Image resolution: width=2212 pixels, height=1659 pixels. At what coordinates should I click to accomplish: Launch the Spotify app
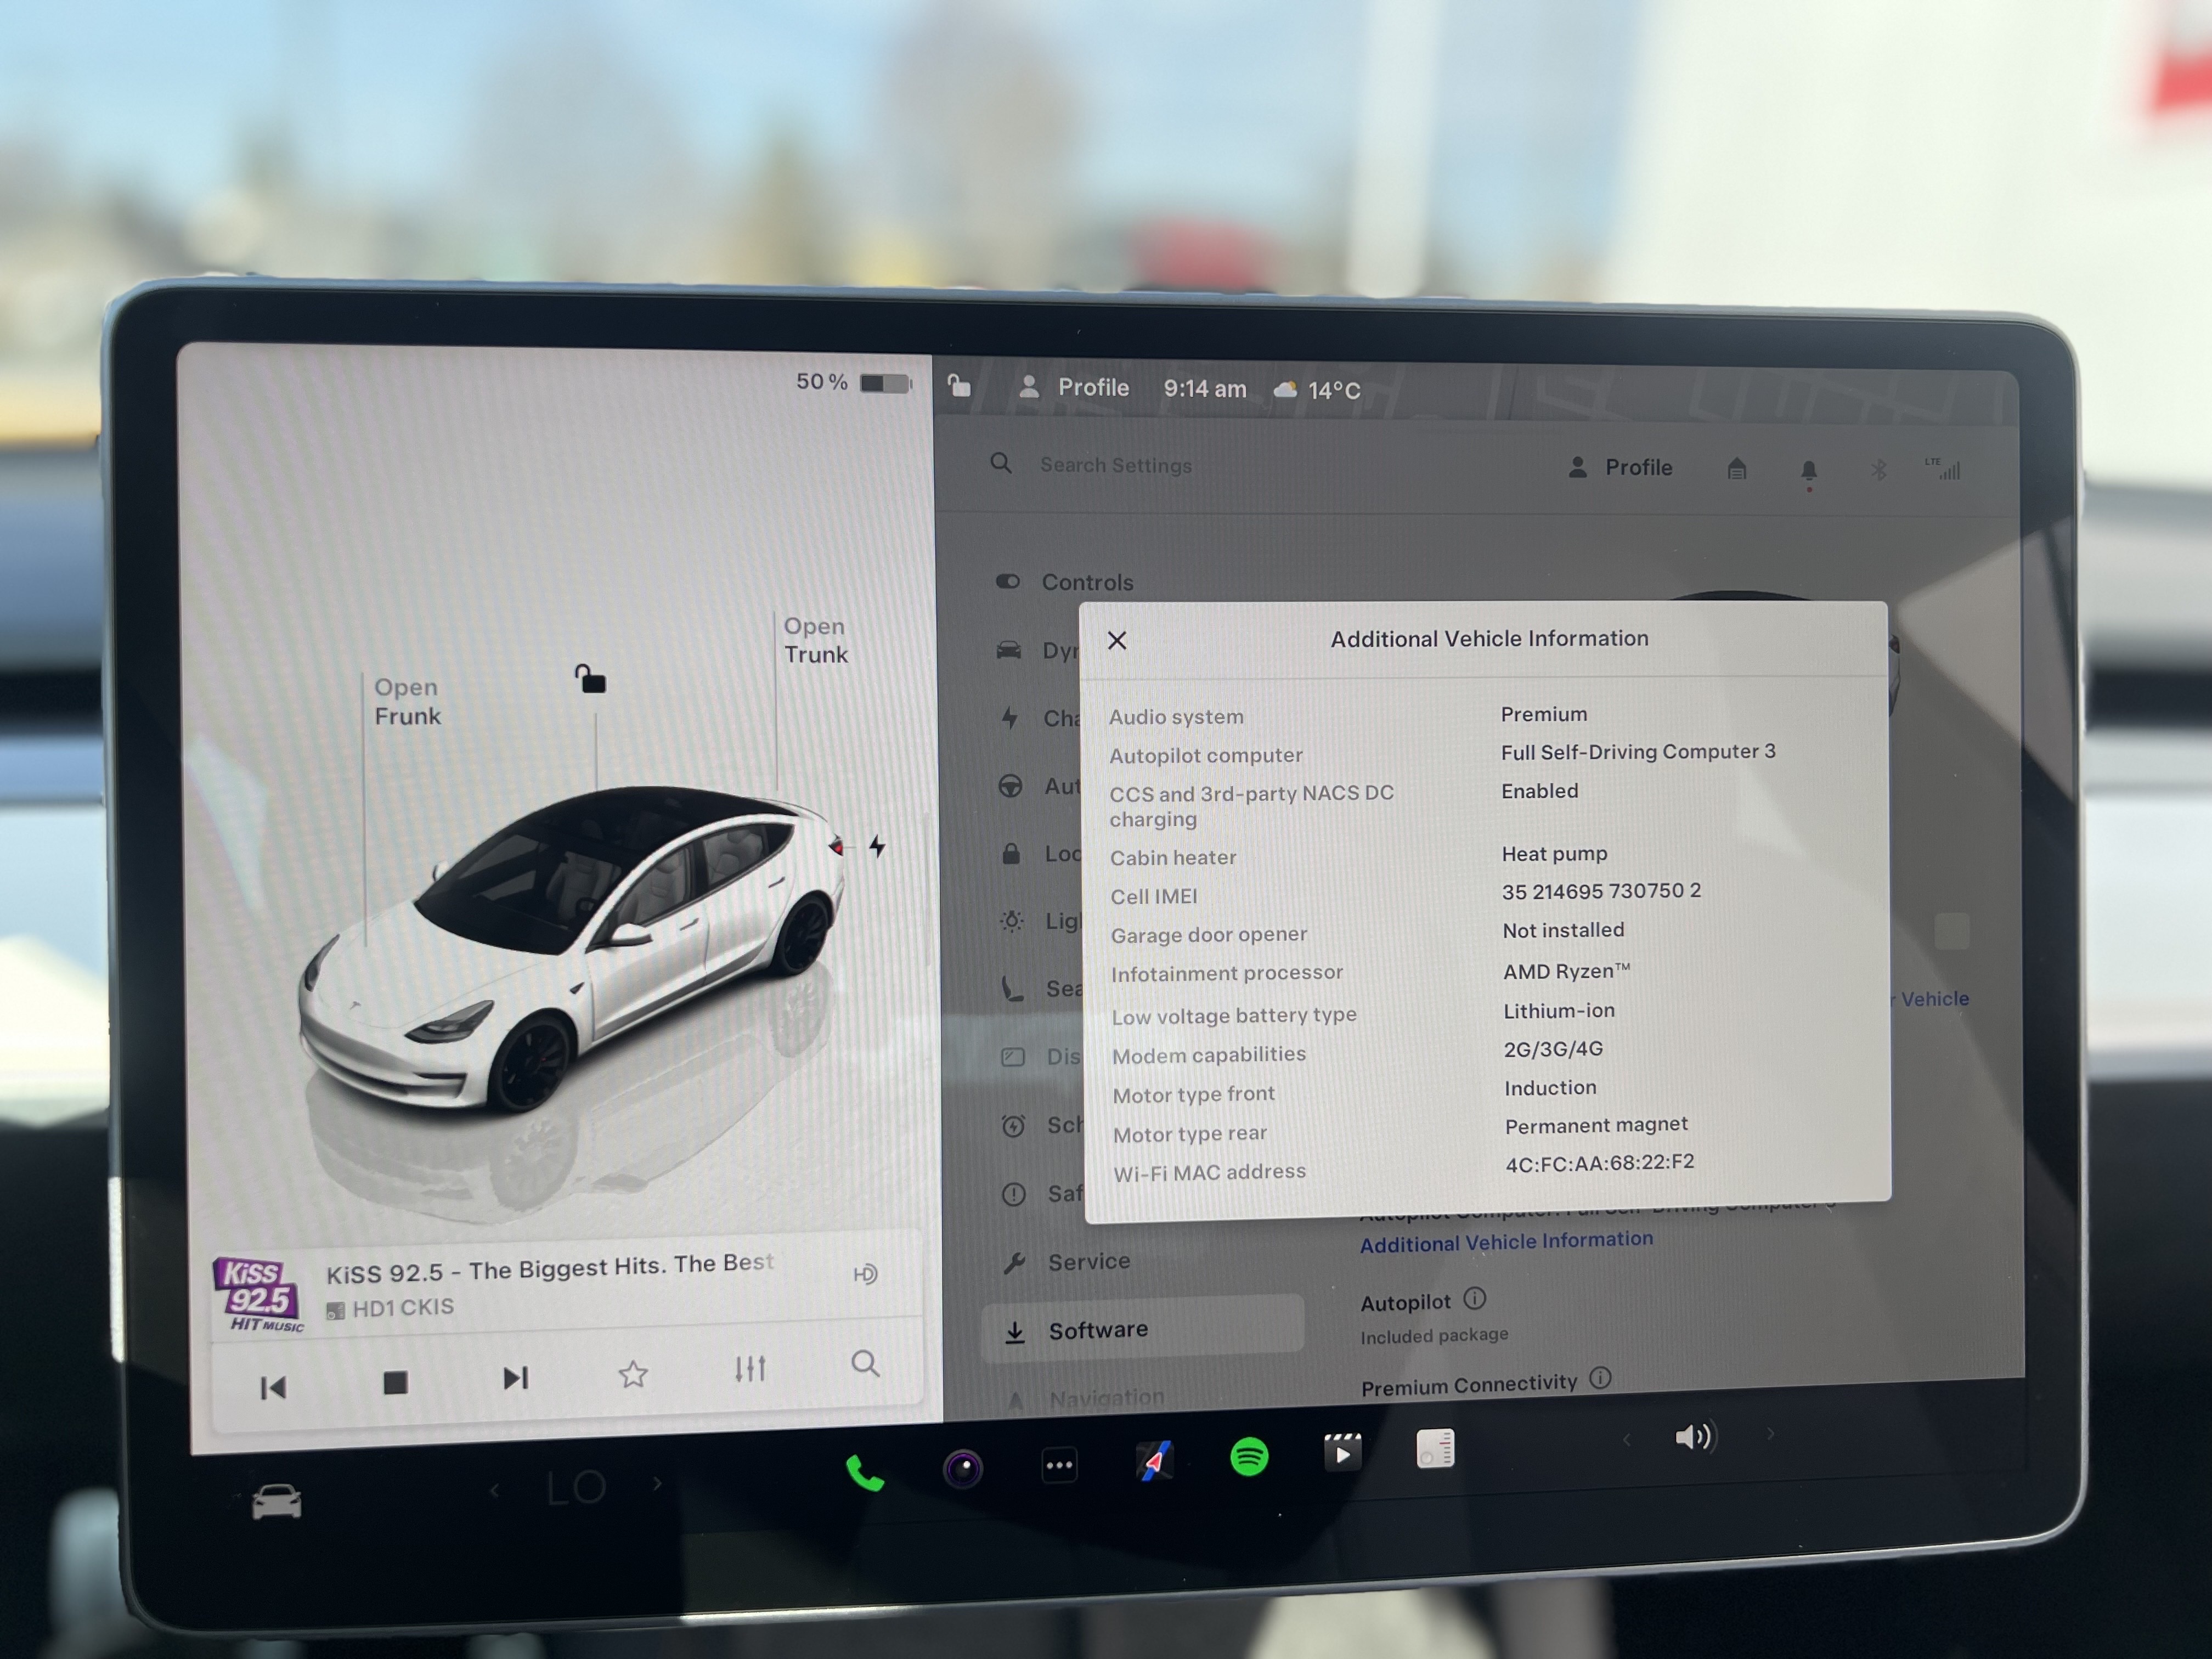tap(1249, 1457)
